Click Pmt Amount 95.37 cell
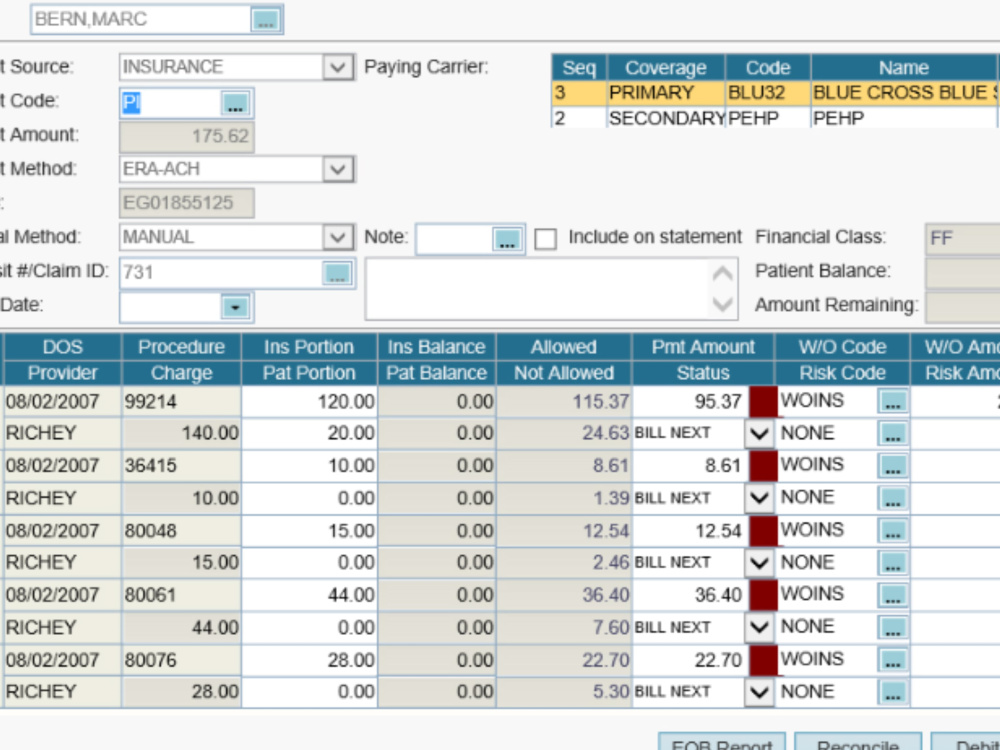This screenshot has height=750, width=1000. pyautogui.click(x=691, y=402)
